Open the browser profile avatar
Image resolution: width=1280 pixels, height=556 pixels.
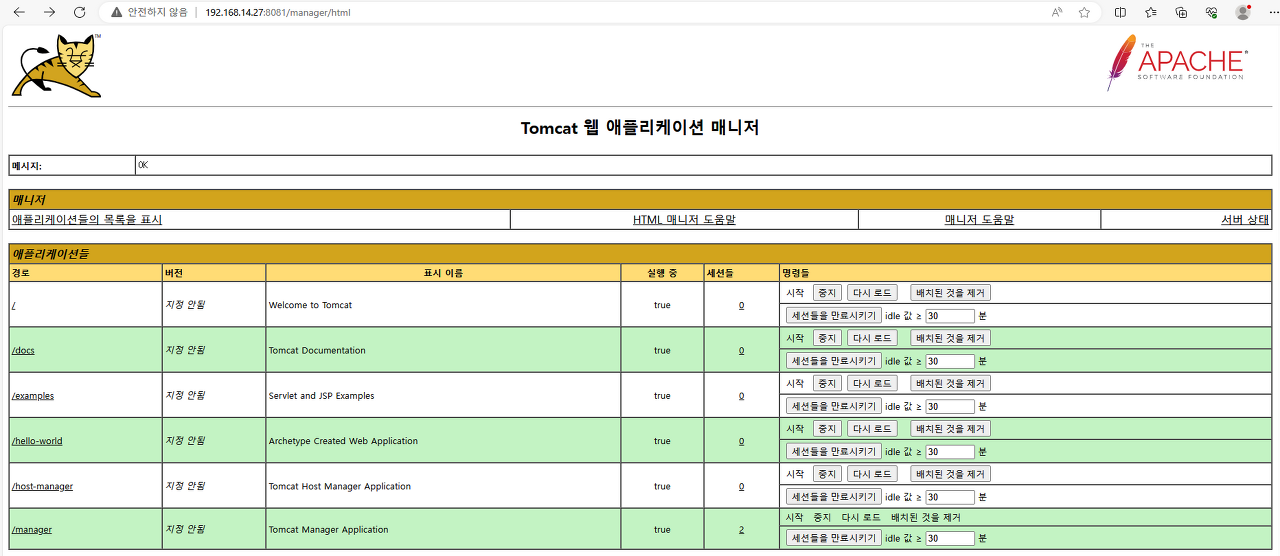tap(1243, 13)
